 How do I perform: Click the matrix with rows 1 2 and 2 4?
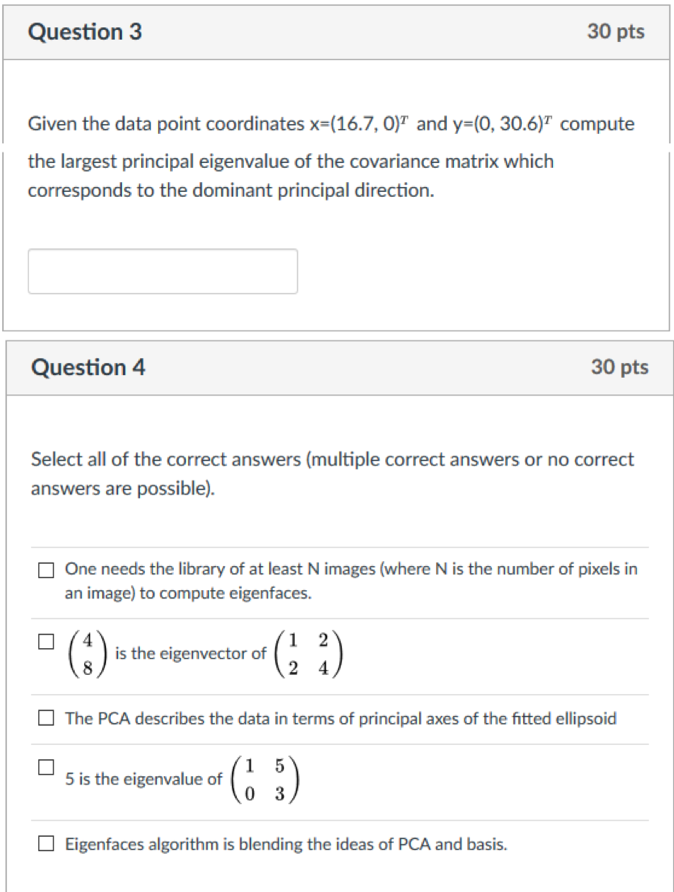click(x=305, y=654)
